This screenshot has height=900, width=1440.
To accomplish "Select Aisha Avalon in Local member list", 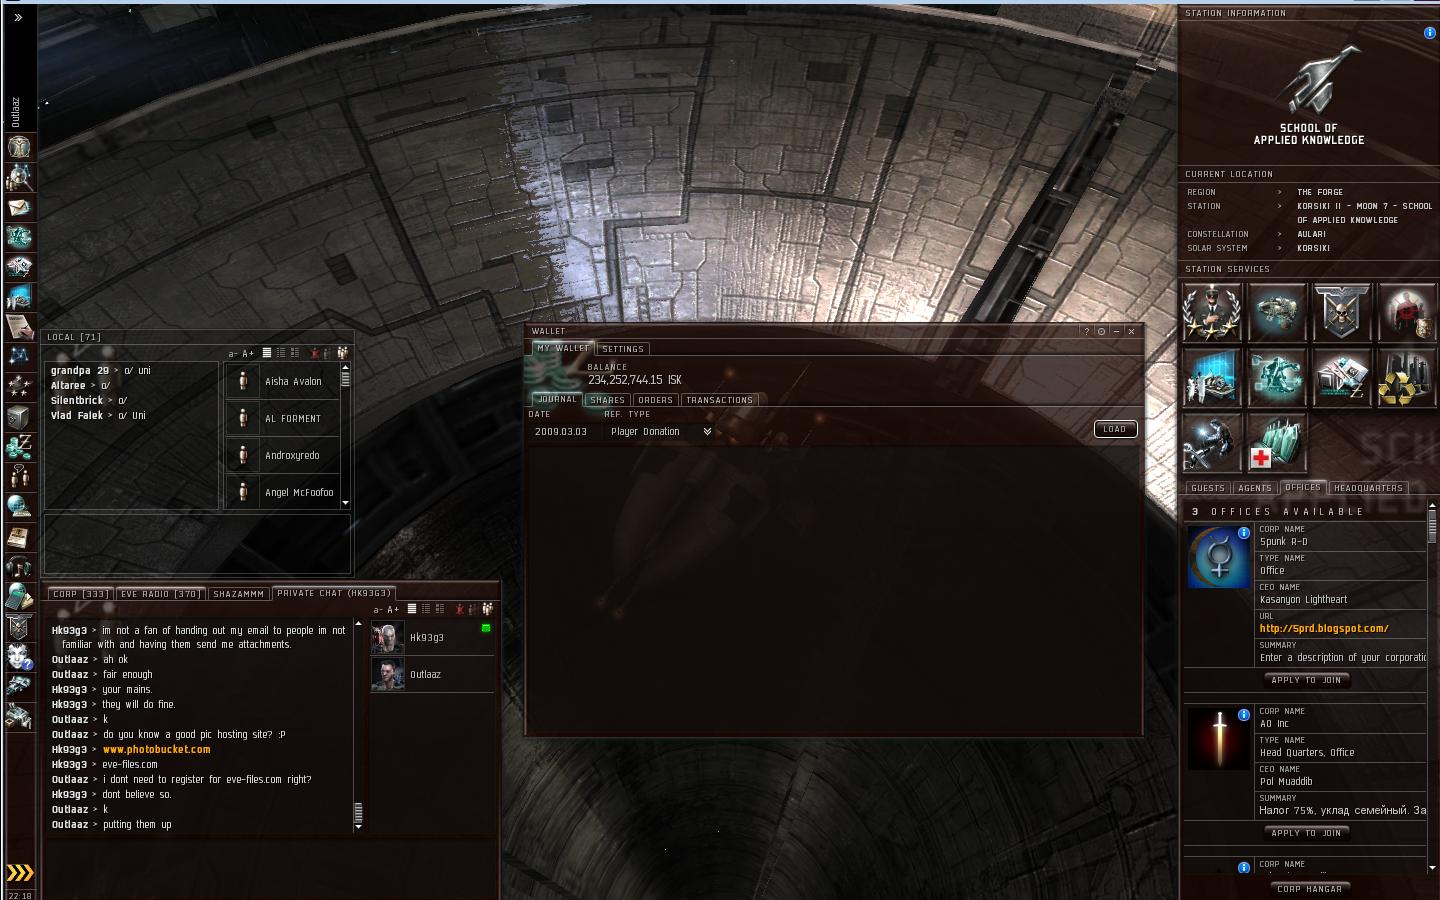I will click(283, 381).
